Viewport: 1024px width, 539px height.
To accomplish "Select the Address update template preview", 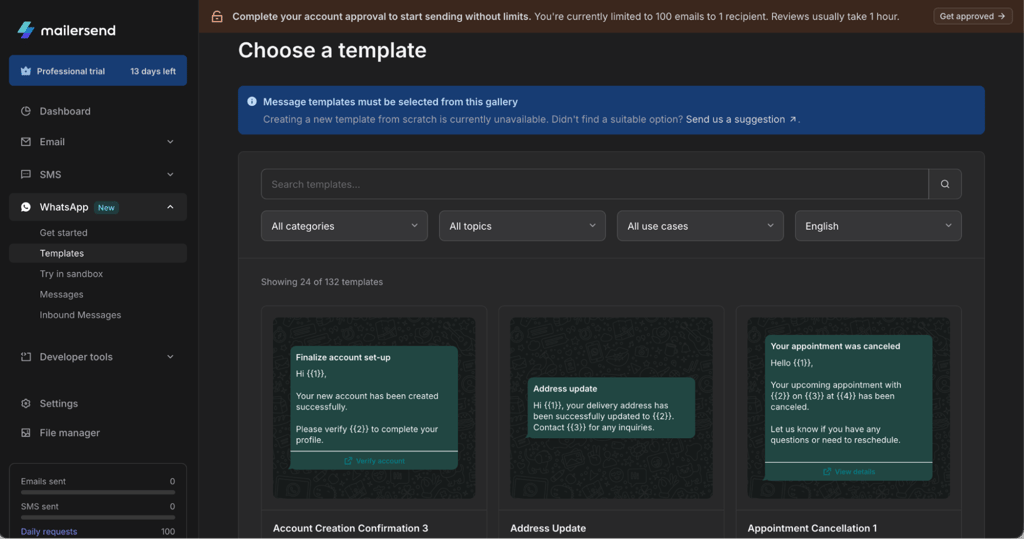I will pyautogui.click(x=611, y=408).
